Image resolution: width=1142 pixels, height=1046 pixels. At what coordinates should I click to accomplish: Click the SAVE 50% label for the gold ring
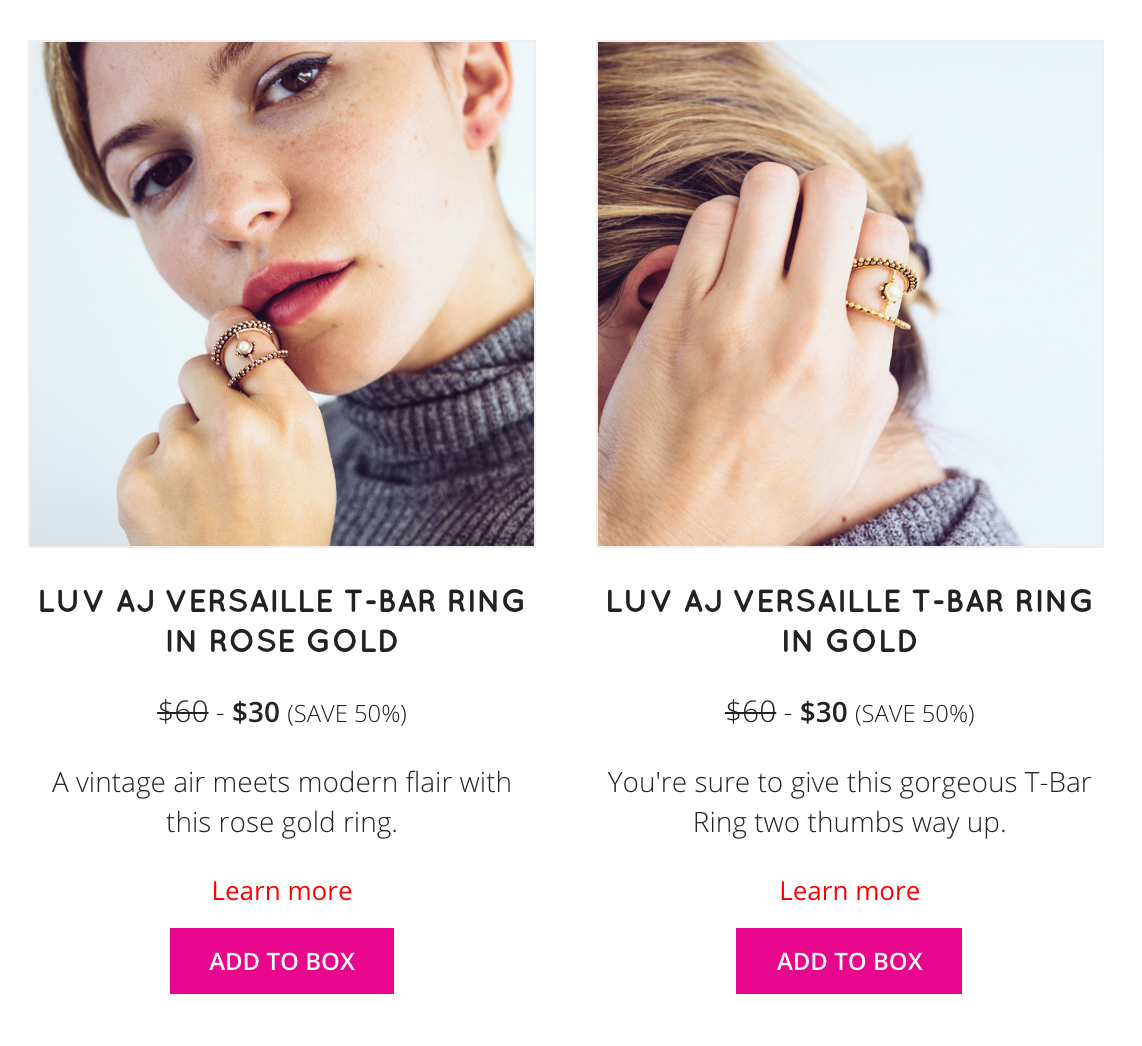click(x=914, y=714)
